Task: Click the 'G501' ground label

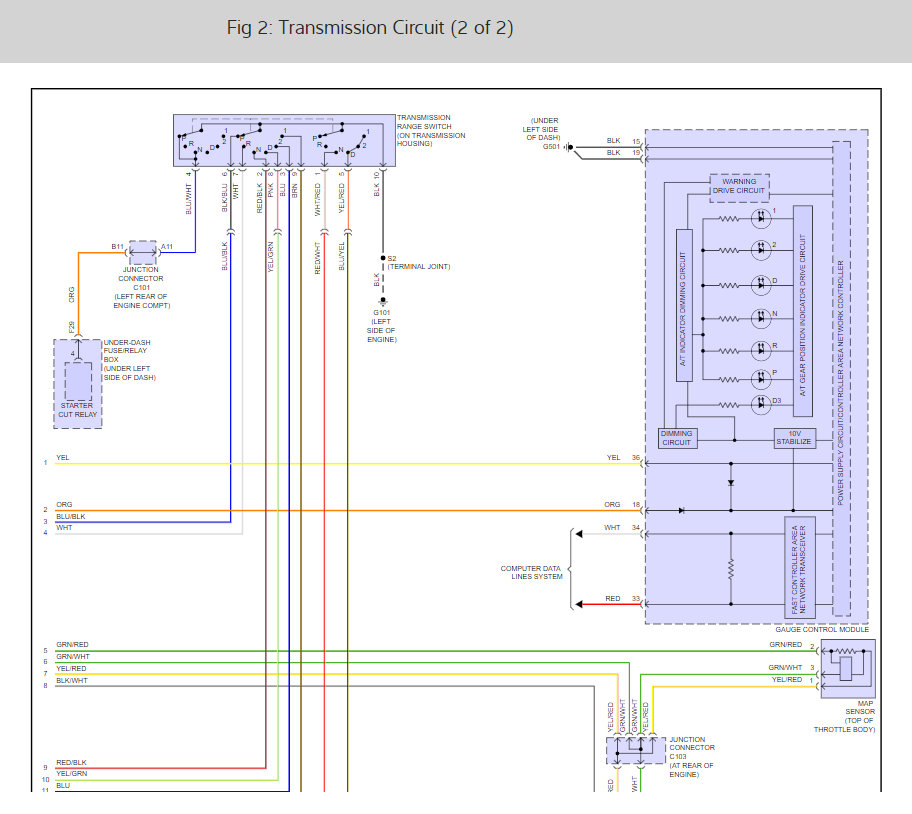Action: [551, 147]
